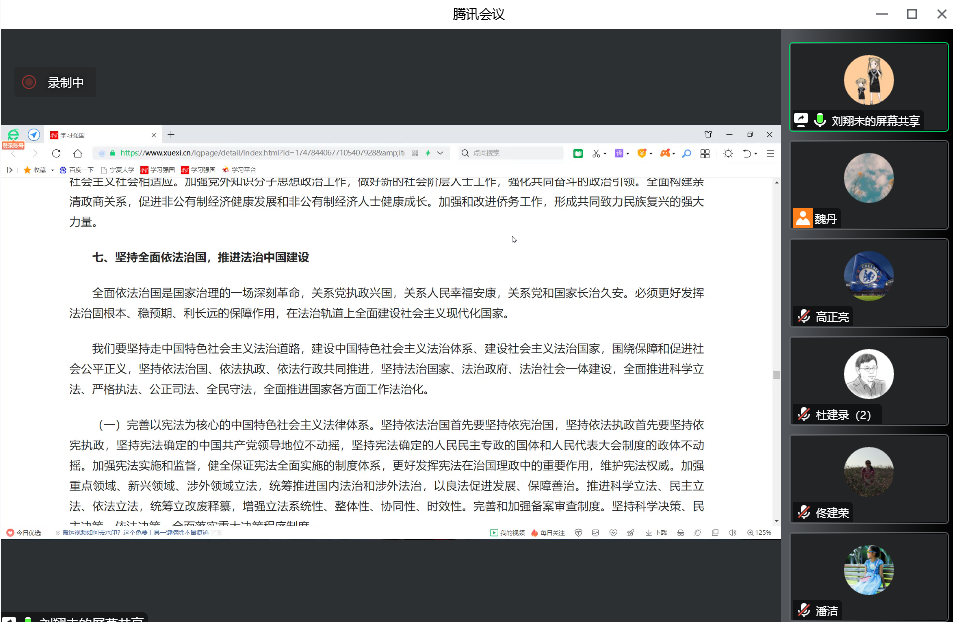This screenshot has height=622, width=953.
Task: Select 佟建荣 participant avatar
Action: pyautogui.click(x=869, y=472)
